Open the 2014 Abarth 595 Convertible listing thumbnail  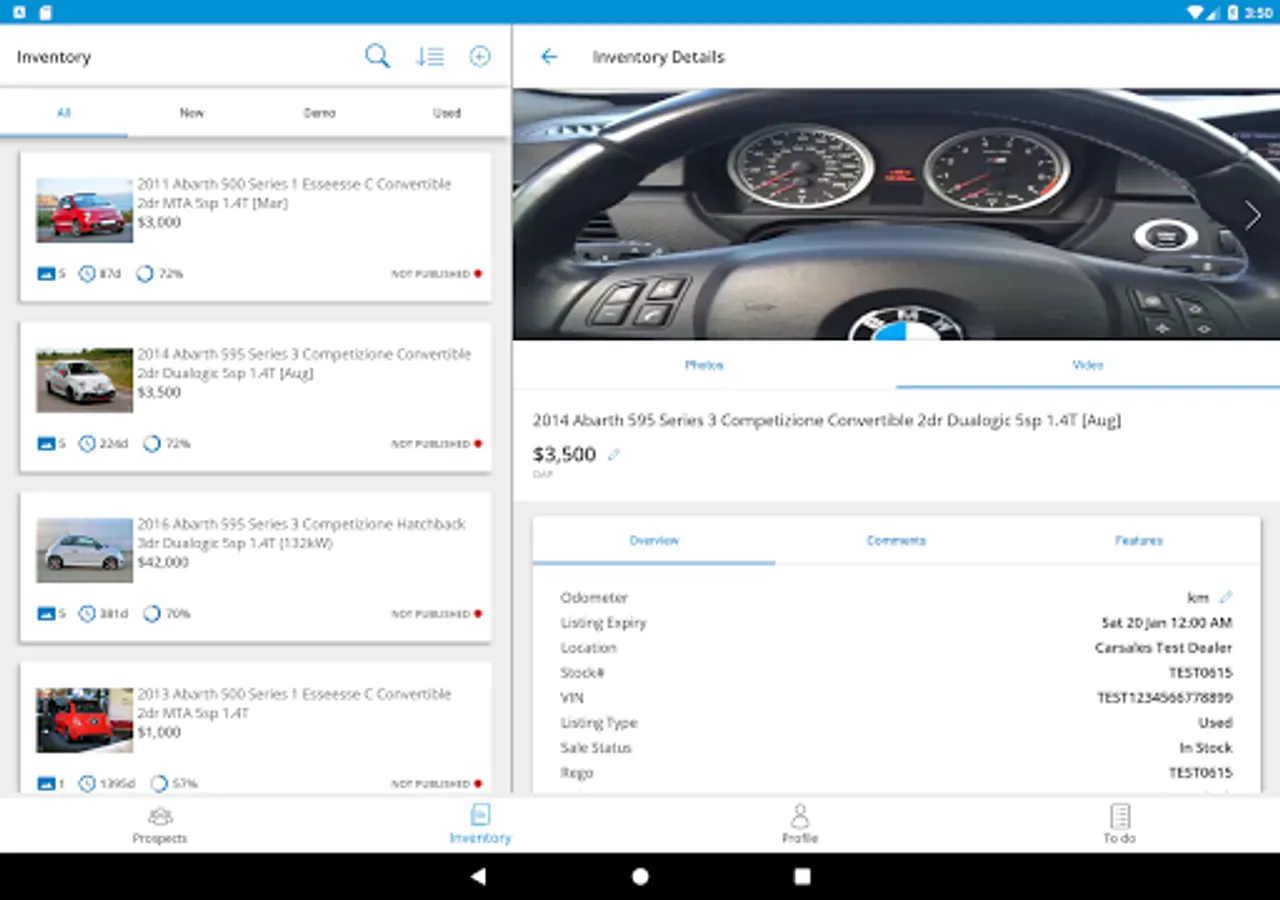coord(85,380)
